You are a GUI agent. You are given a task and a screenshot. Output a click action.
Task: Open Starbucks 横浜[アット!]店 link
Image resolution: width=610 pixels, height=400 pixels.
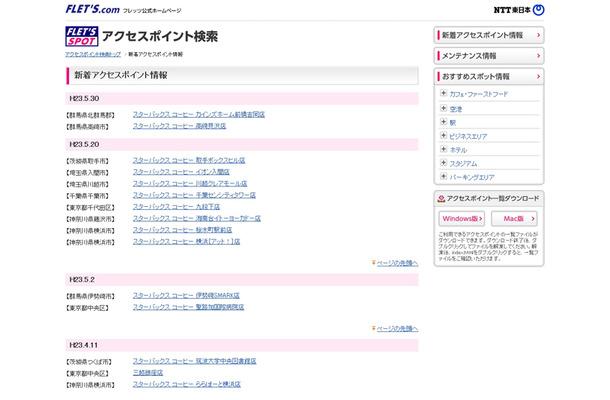pyautogui.click(x=186, y=242)
